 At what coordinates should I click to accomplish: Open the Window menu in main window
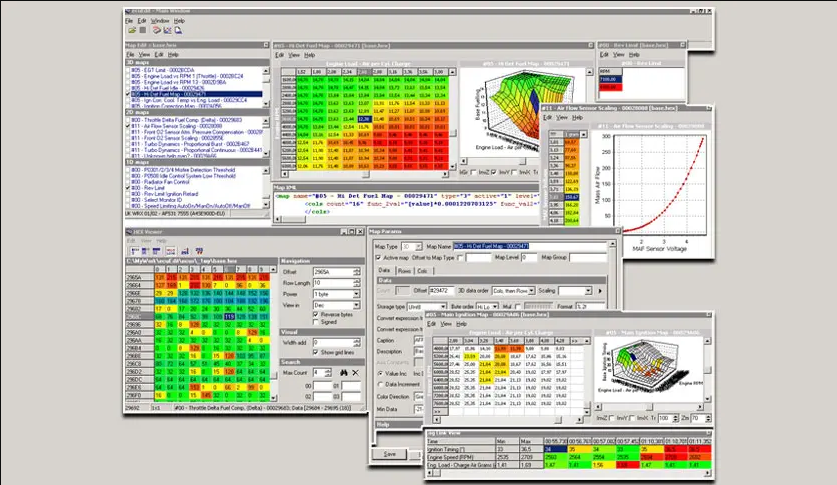tap(160, 20)
